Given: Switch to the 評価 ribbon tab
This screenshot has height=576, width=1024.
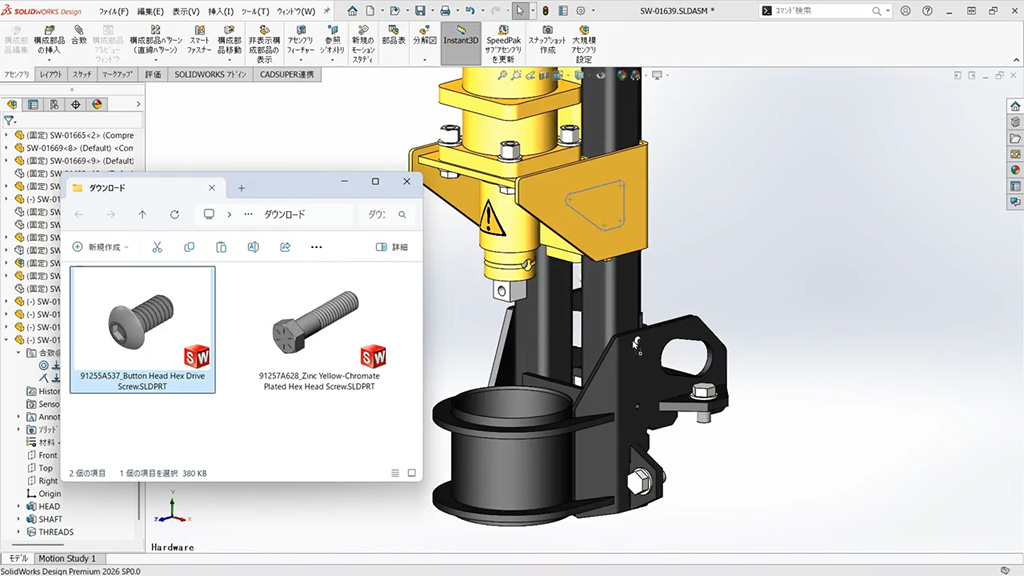Looking at the screenshot, I should (x=153, y=74).
